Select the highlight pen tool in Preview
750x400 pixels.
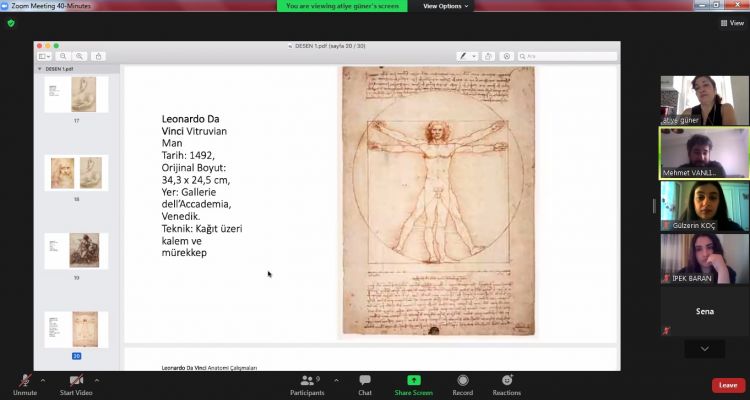pos(463,56)
